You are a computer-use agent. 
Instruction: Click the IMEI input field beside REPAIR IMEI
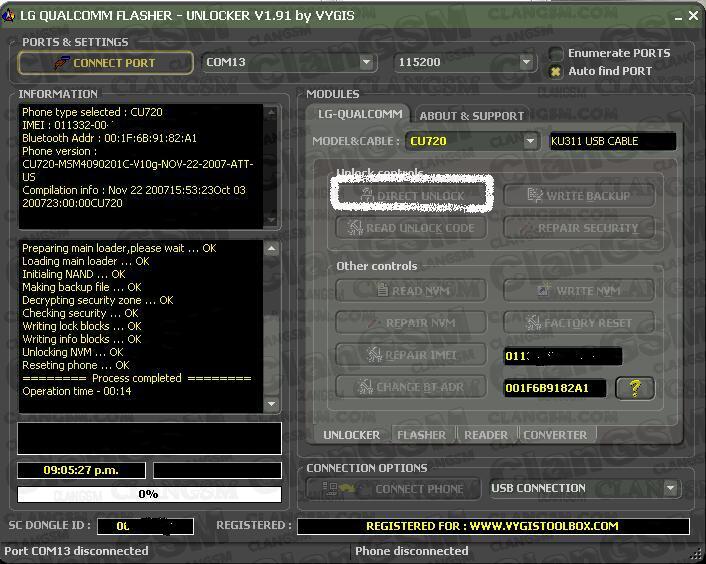pyautogui.click(x=563, y=356)
